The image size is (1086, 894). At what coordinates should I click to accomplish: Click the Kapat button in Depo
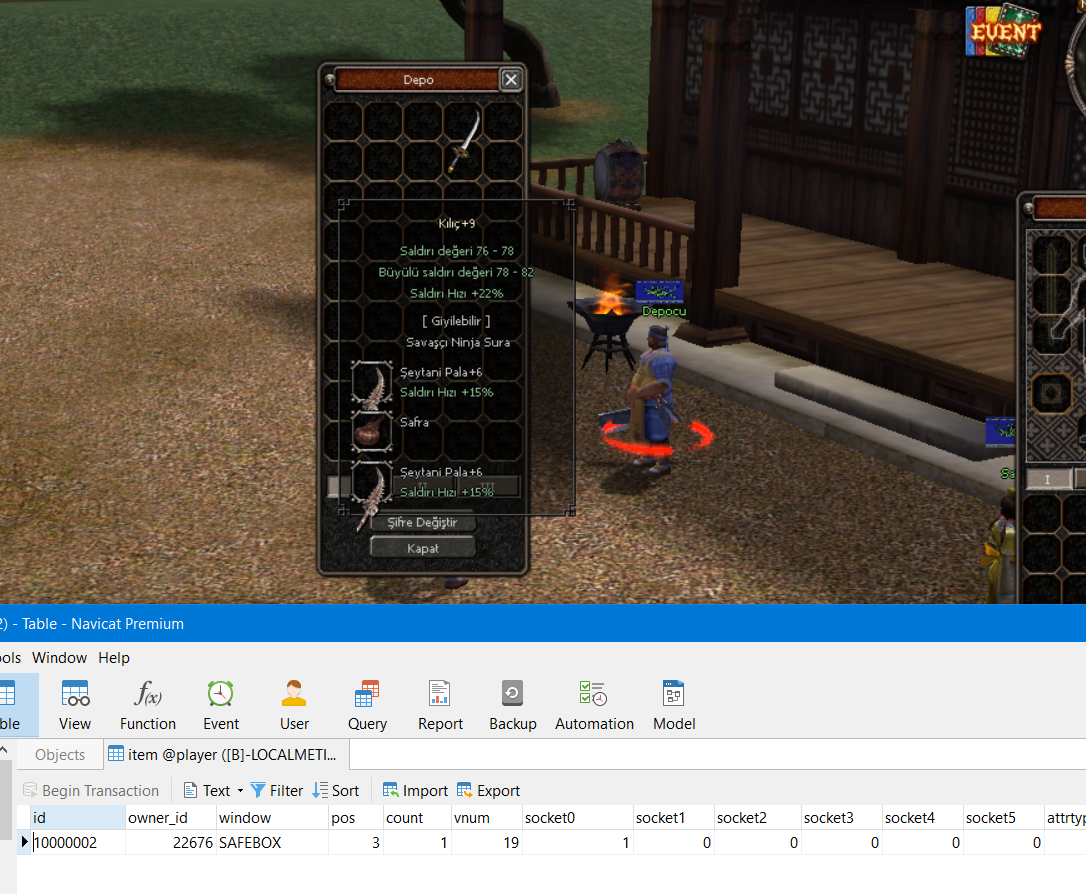(x=422, y=548)
